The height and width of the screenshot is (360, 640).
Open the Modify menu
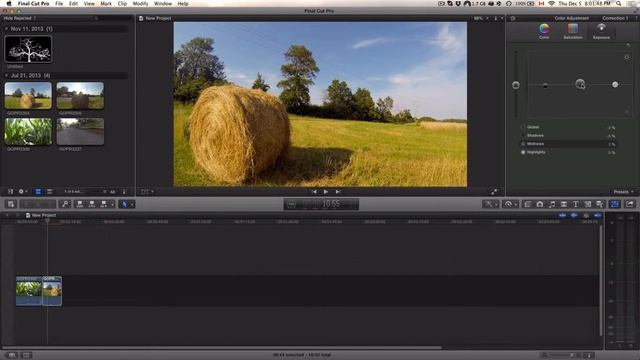[x=140, y=3]
